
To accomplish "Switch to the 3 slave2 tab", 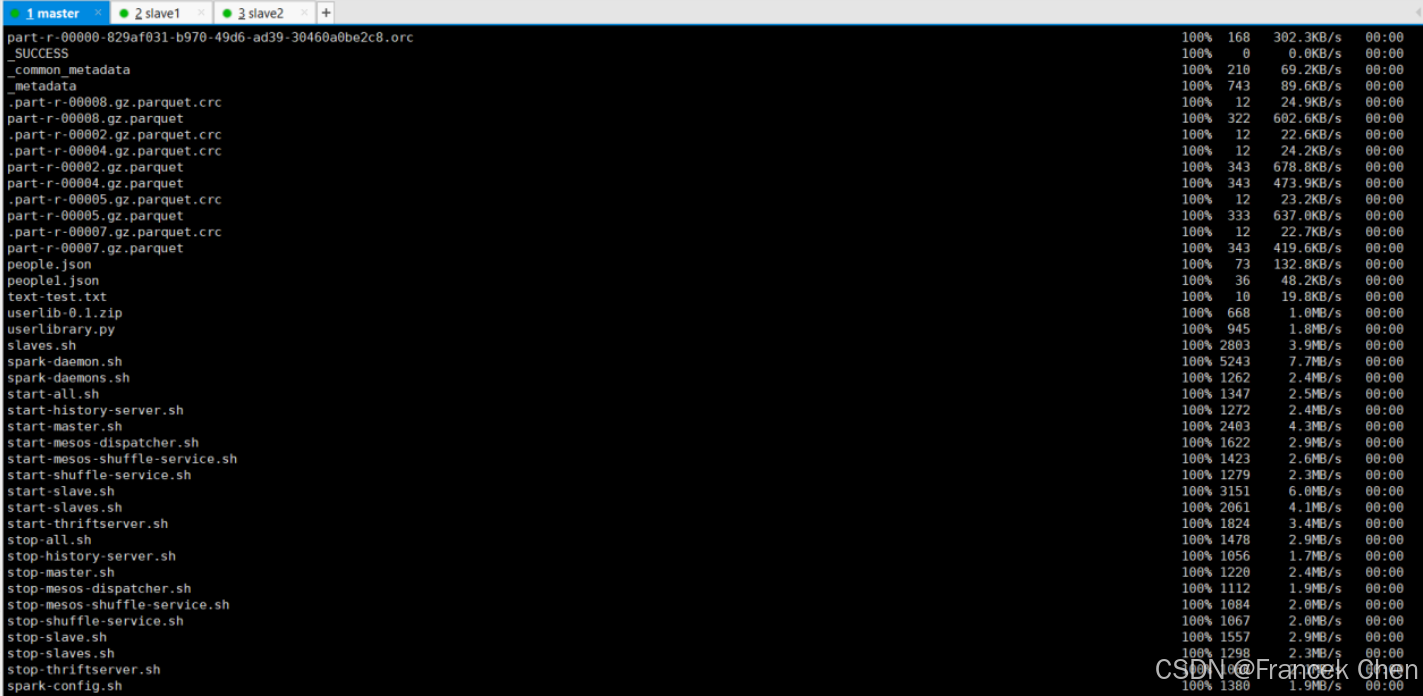I will [x=261, y=13].
